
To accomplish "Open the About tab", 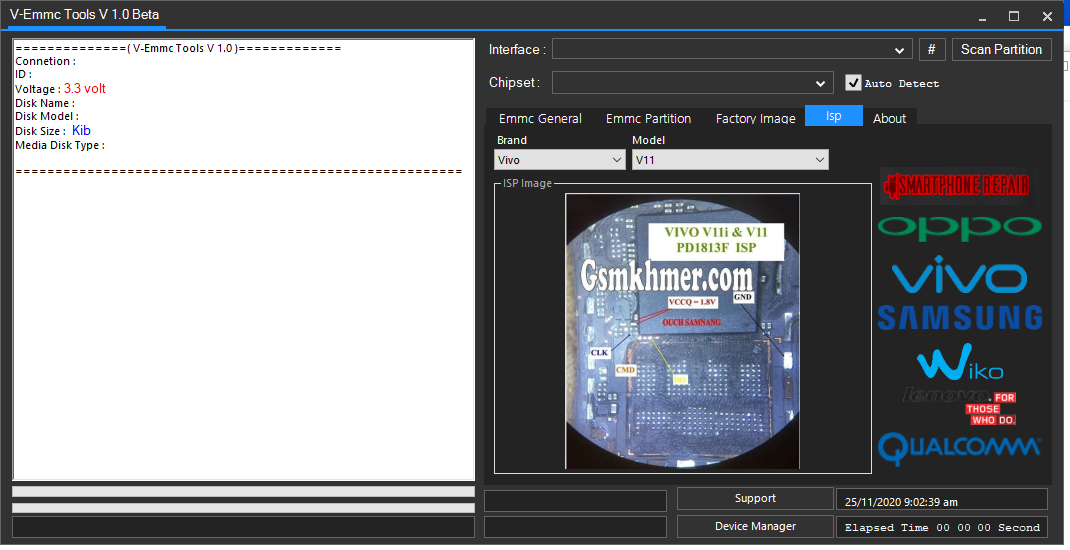I will 889,118.
